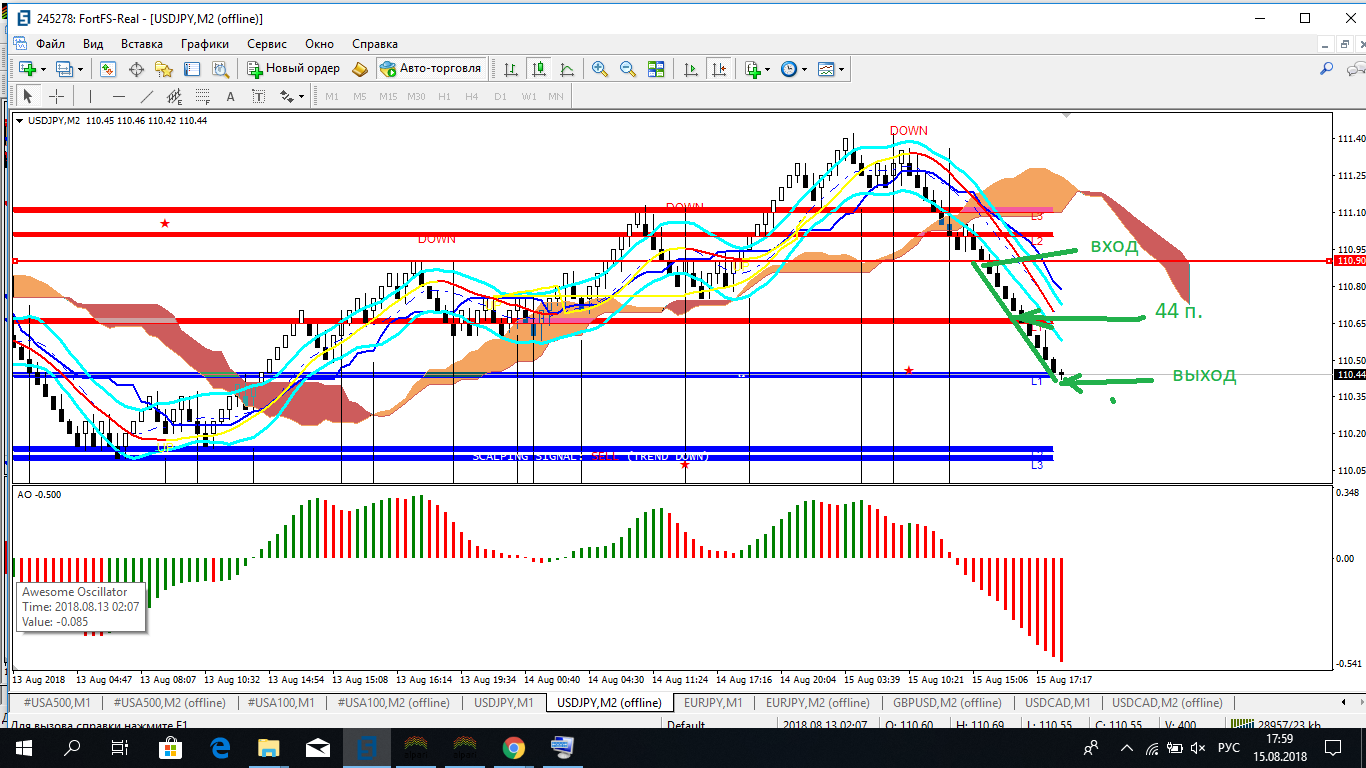Select the text label tool

coord(259,96)
